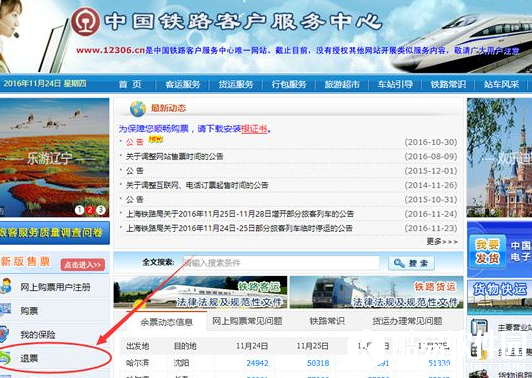The height and width of the screenshot is (378, 532).
Task: Click the China Railway logo emblem
Action: coord(86,21)
